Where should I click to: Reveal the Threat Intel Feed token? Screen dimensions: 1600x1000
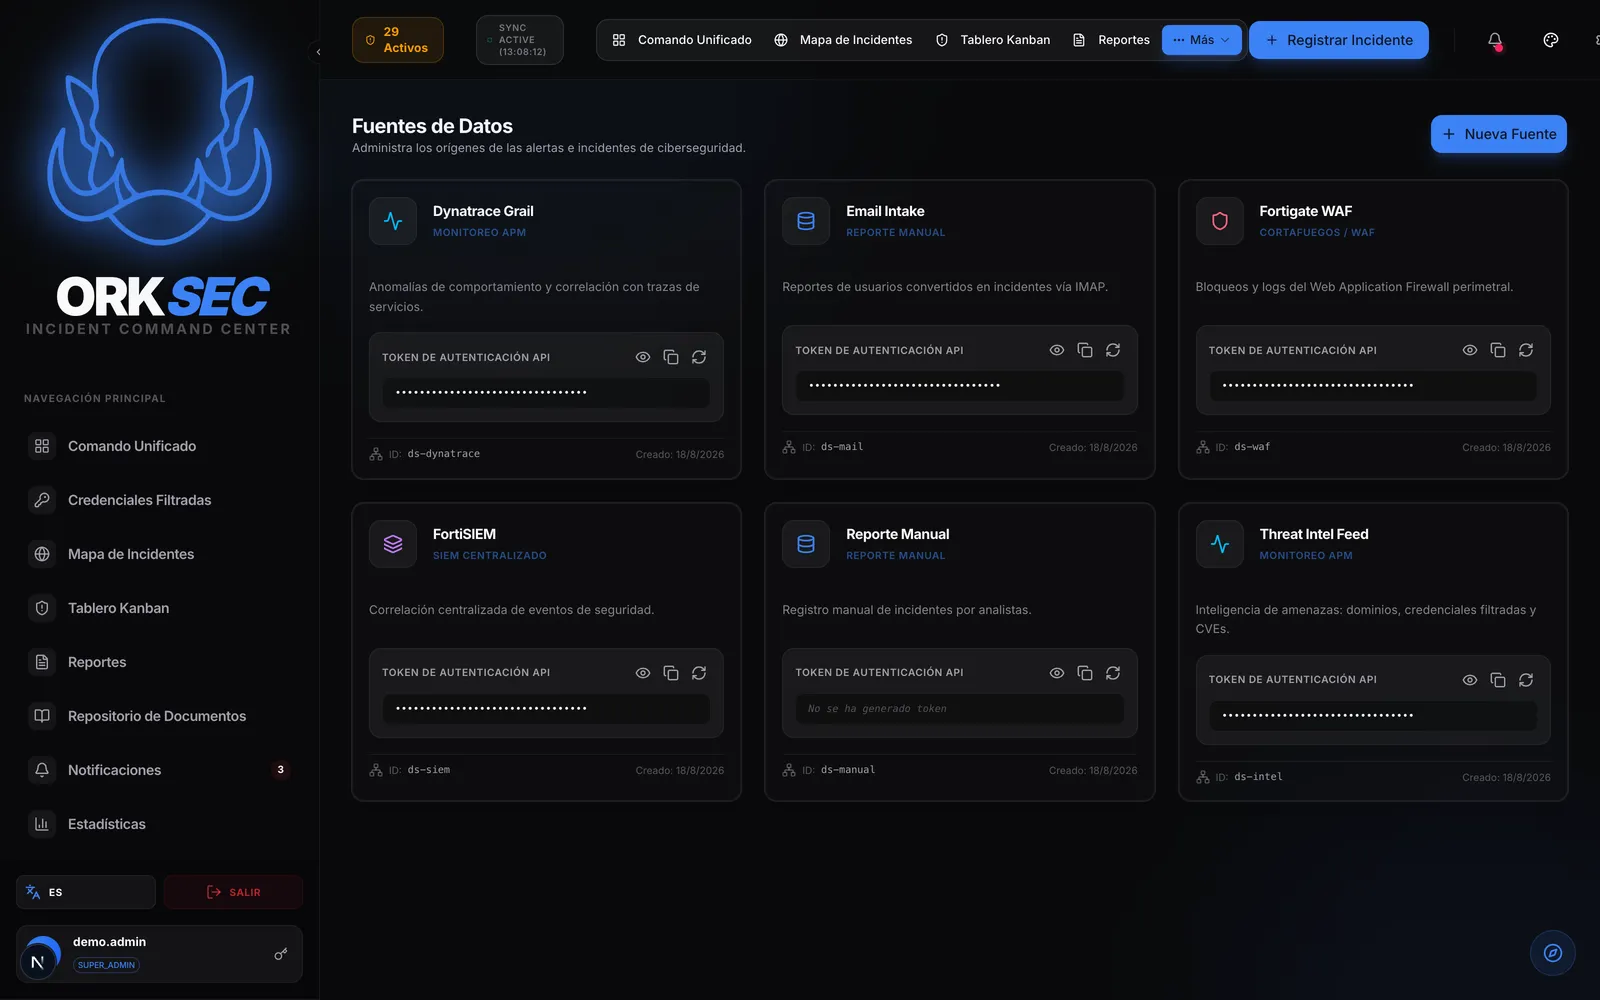(1470, 680)
